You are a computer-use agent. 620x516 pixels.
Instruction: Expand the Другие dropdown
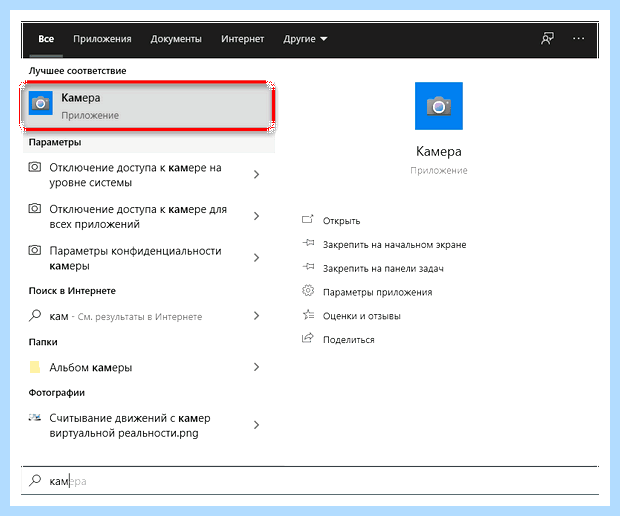coord(305,39)
